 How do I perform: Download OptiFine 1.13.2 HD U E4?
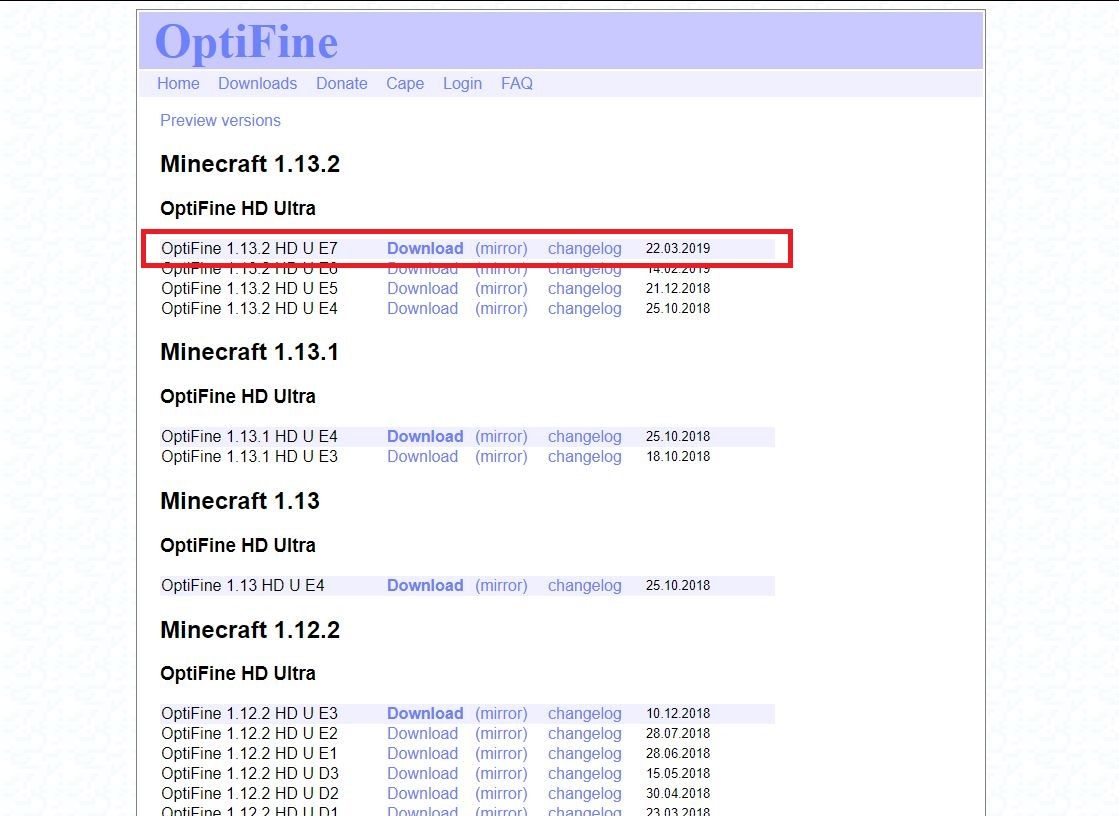tap(422, 308)
